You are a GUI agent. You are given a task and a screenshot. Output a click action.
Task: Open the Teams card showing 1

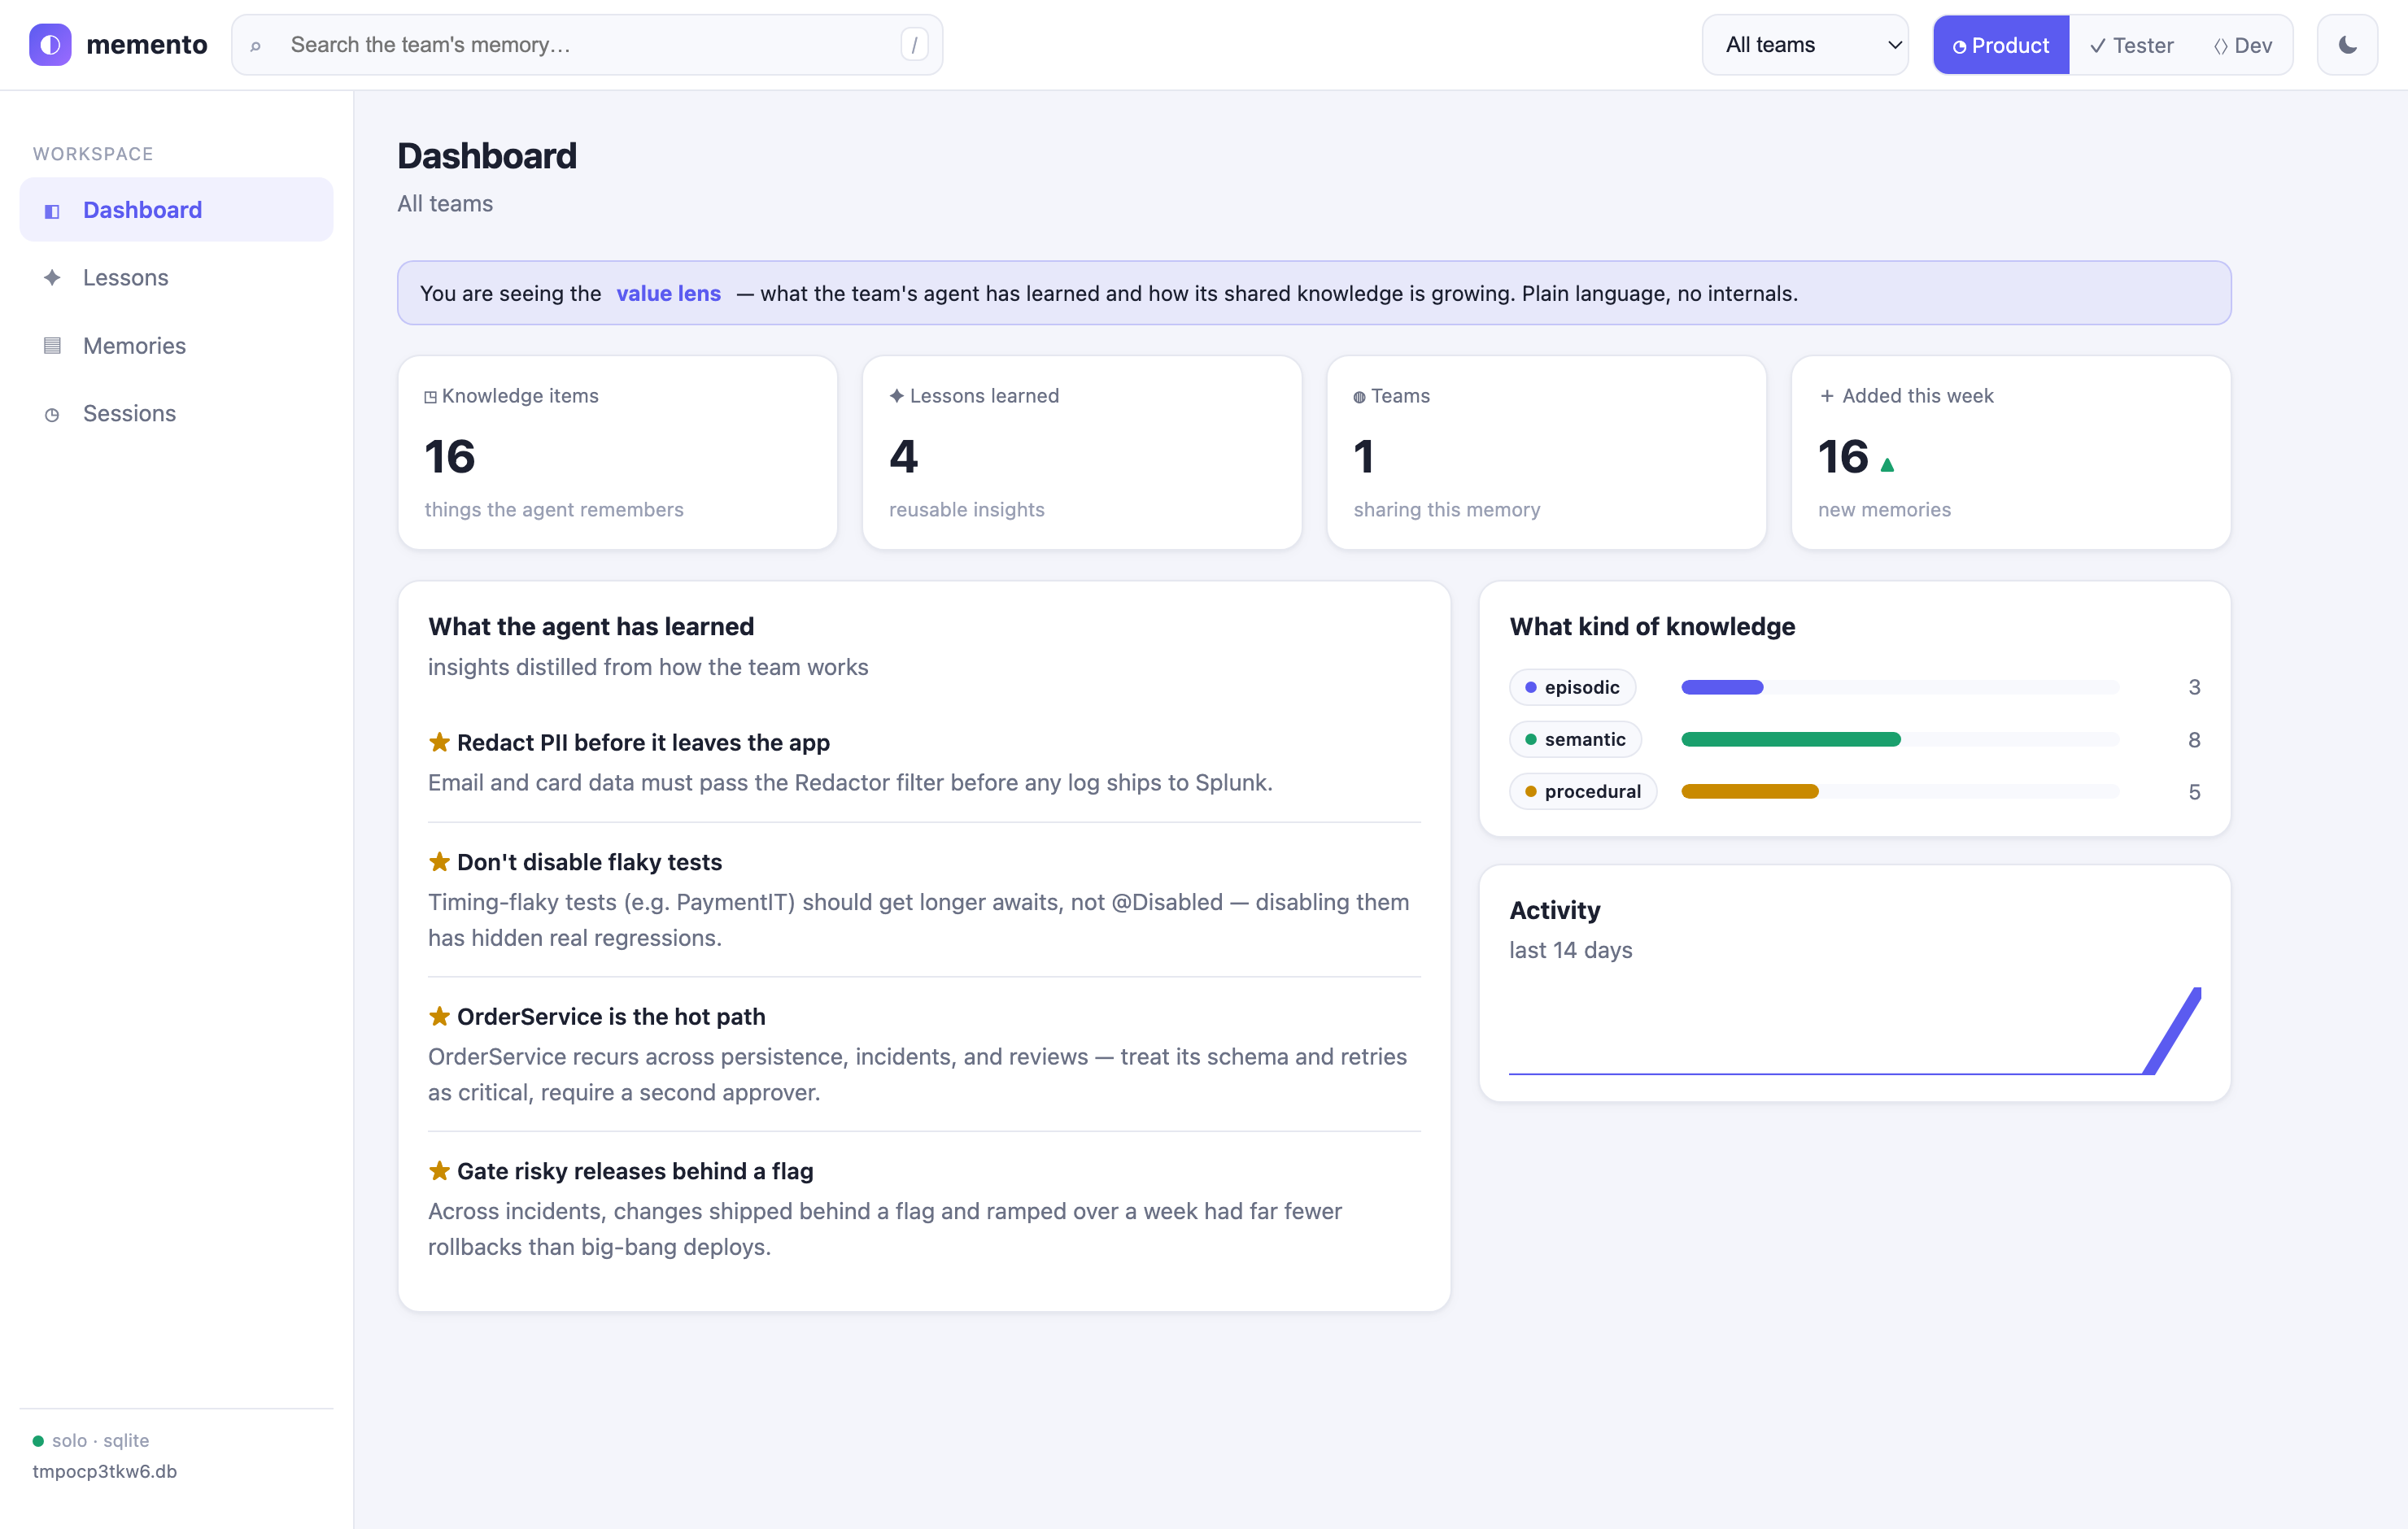[x=1546, y=453]
